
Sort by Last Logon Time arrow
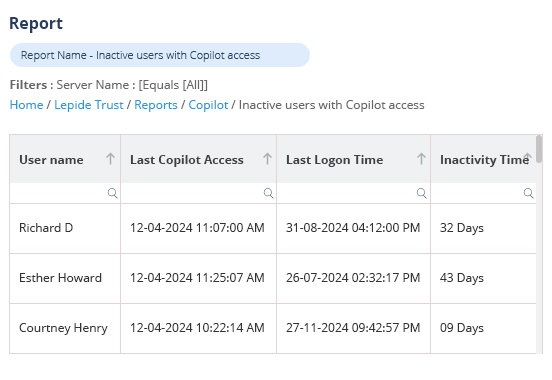point(421,159)
